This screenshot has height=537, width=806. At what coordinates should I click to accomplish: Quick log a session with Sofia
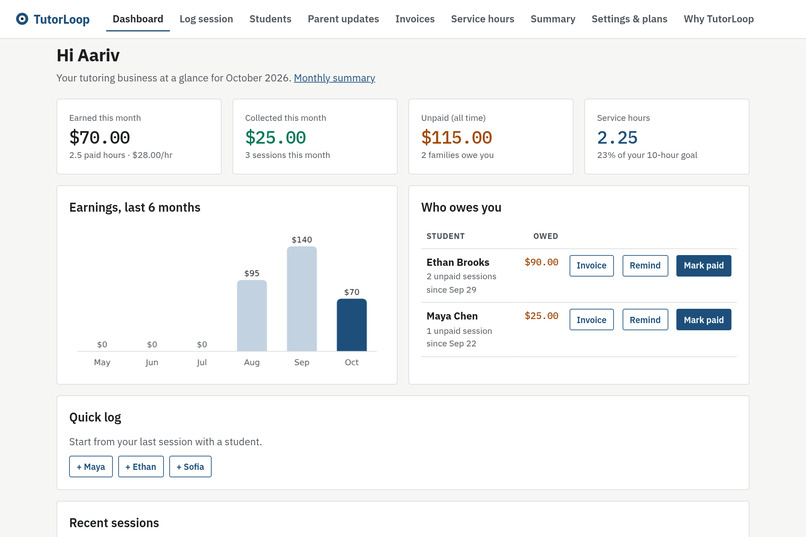(190, 467)
